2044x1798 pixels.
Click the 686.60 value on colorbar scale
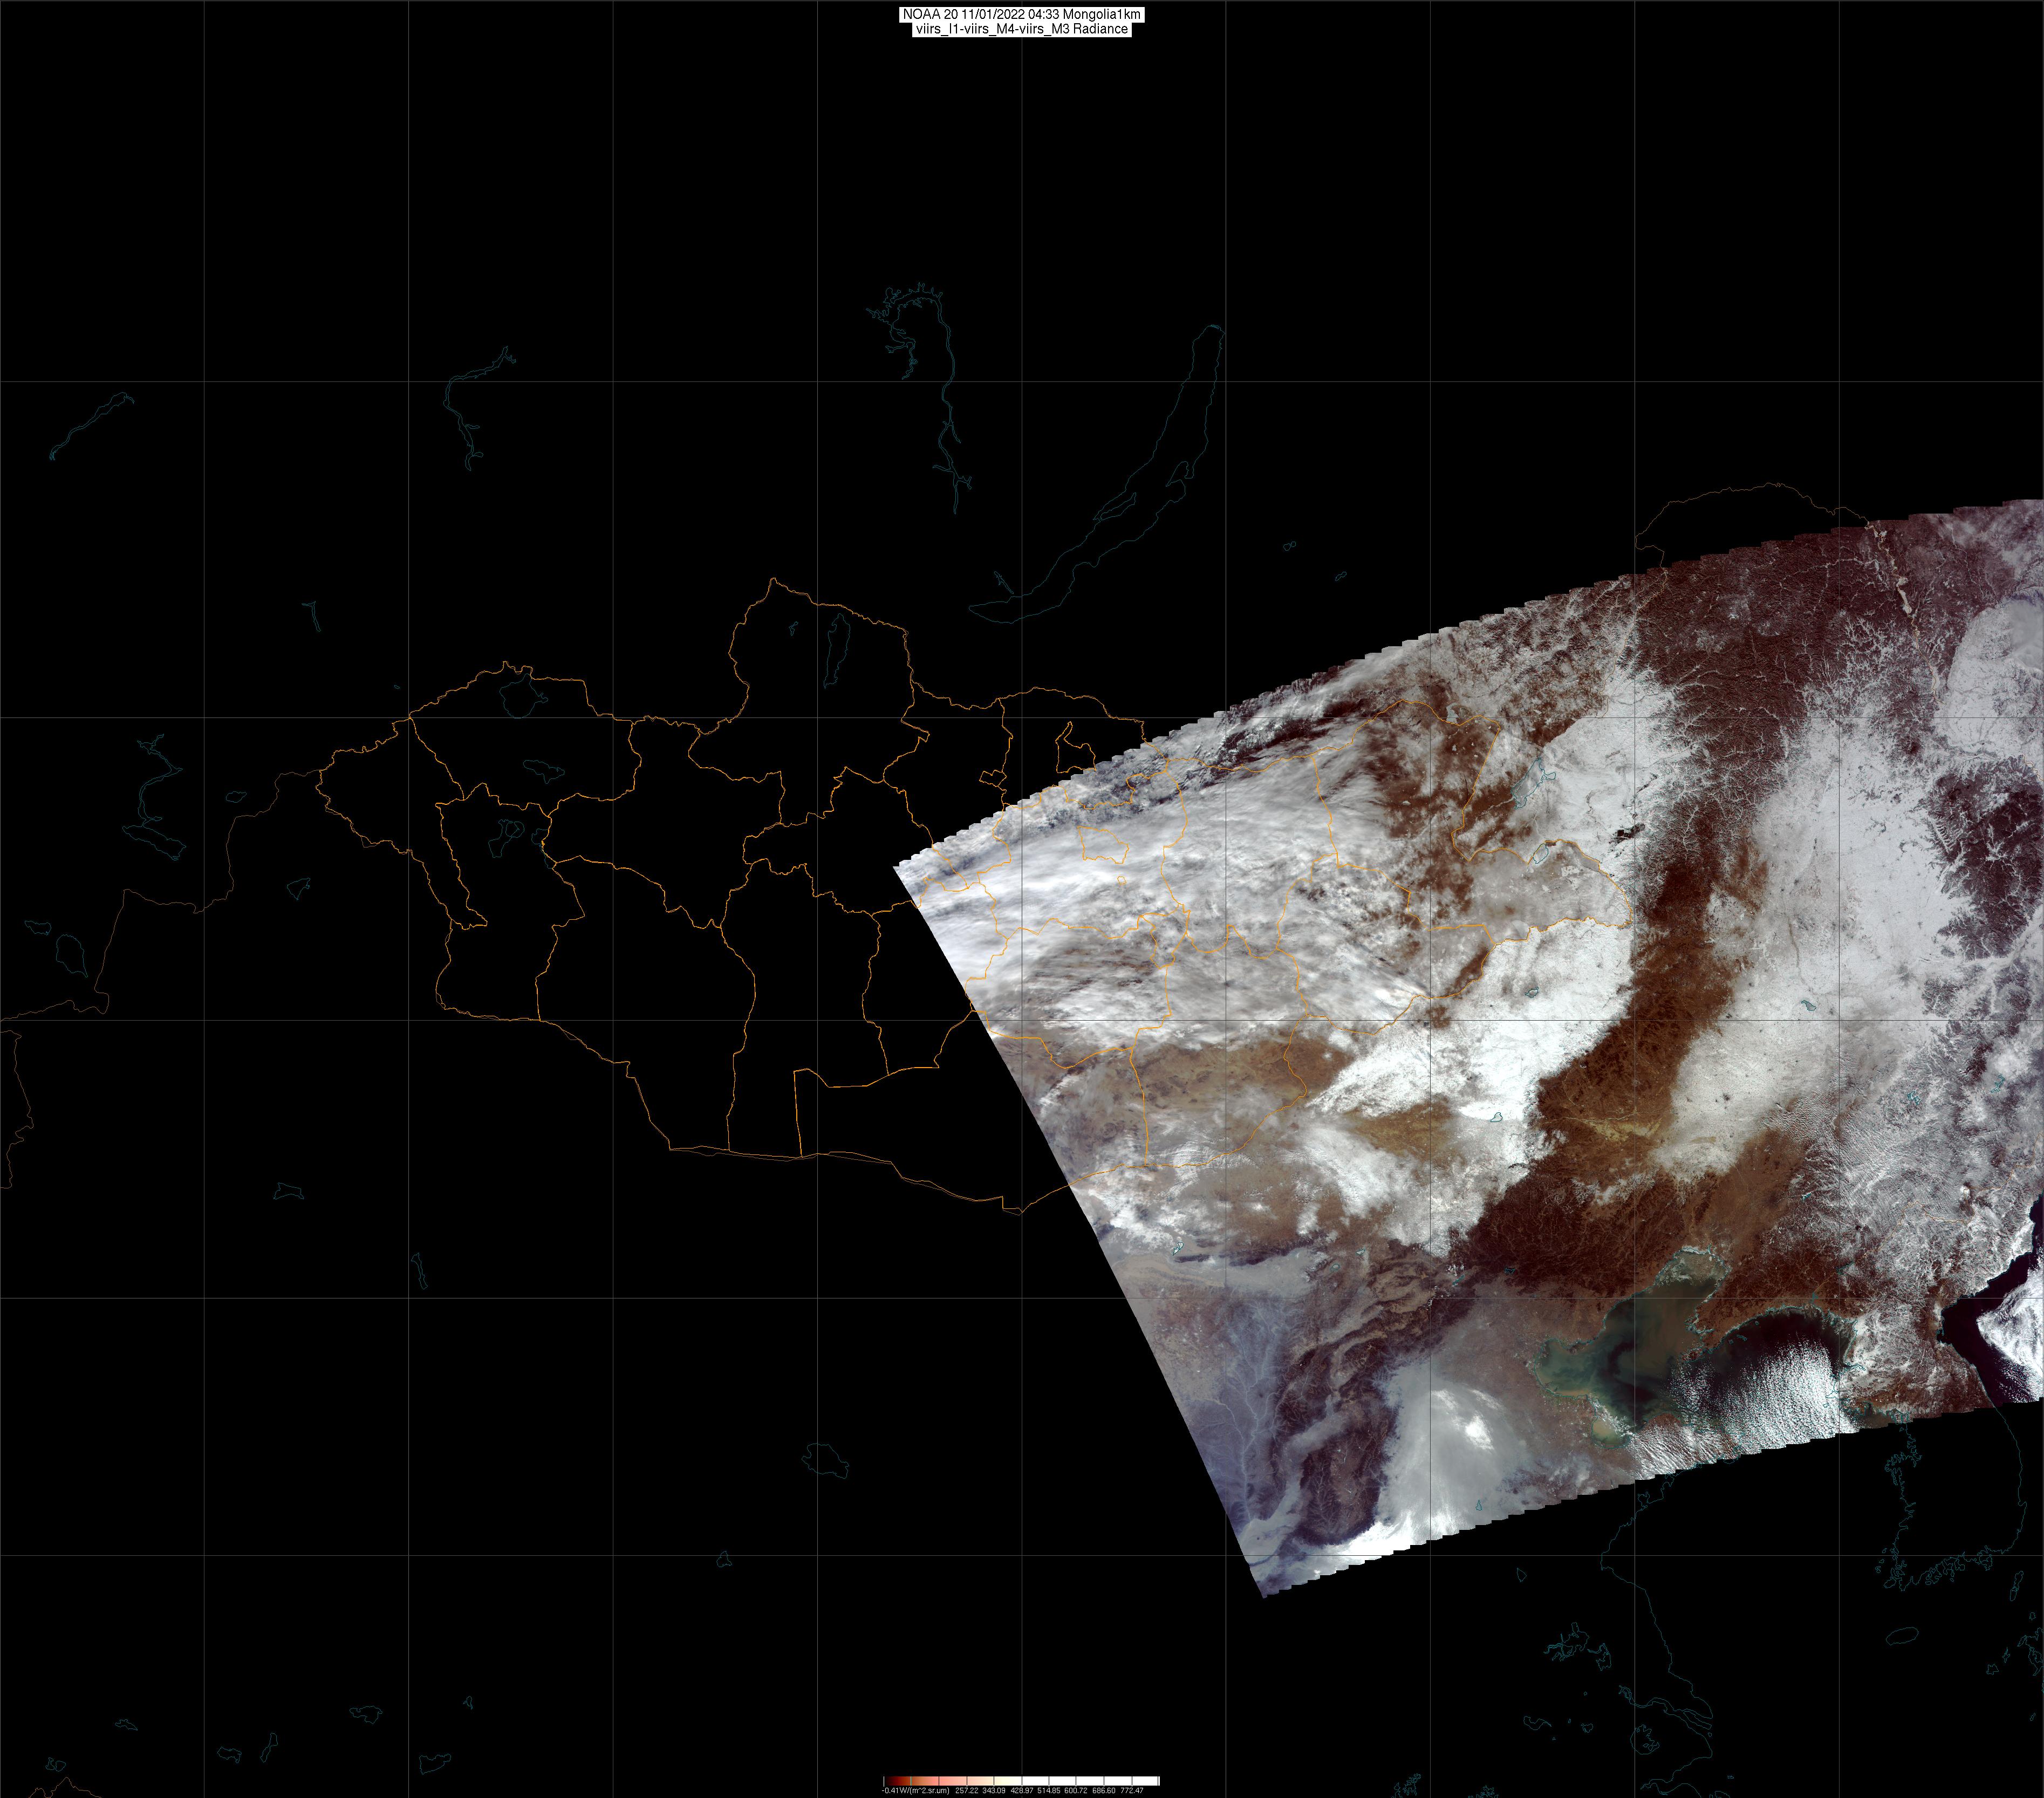1104,1790
